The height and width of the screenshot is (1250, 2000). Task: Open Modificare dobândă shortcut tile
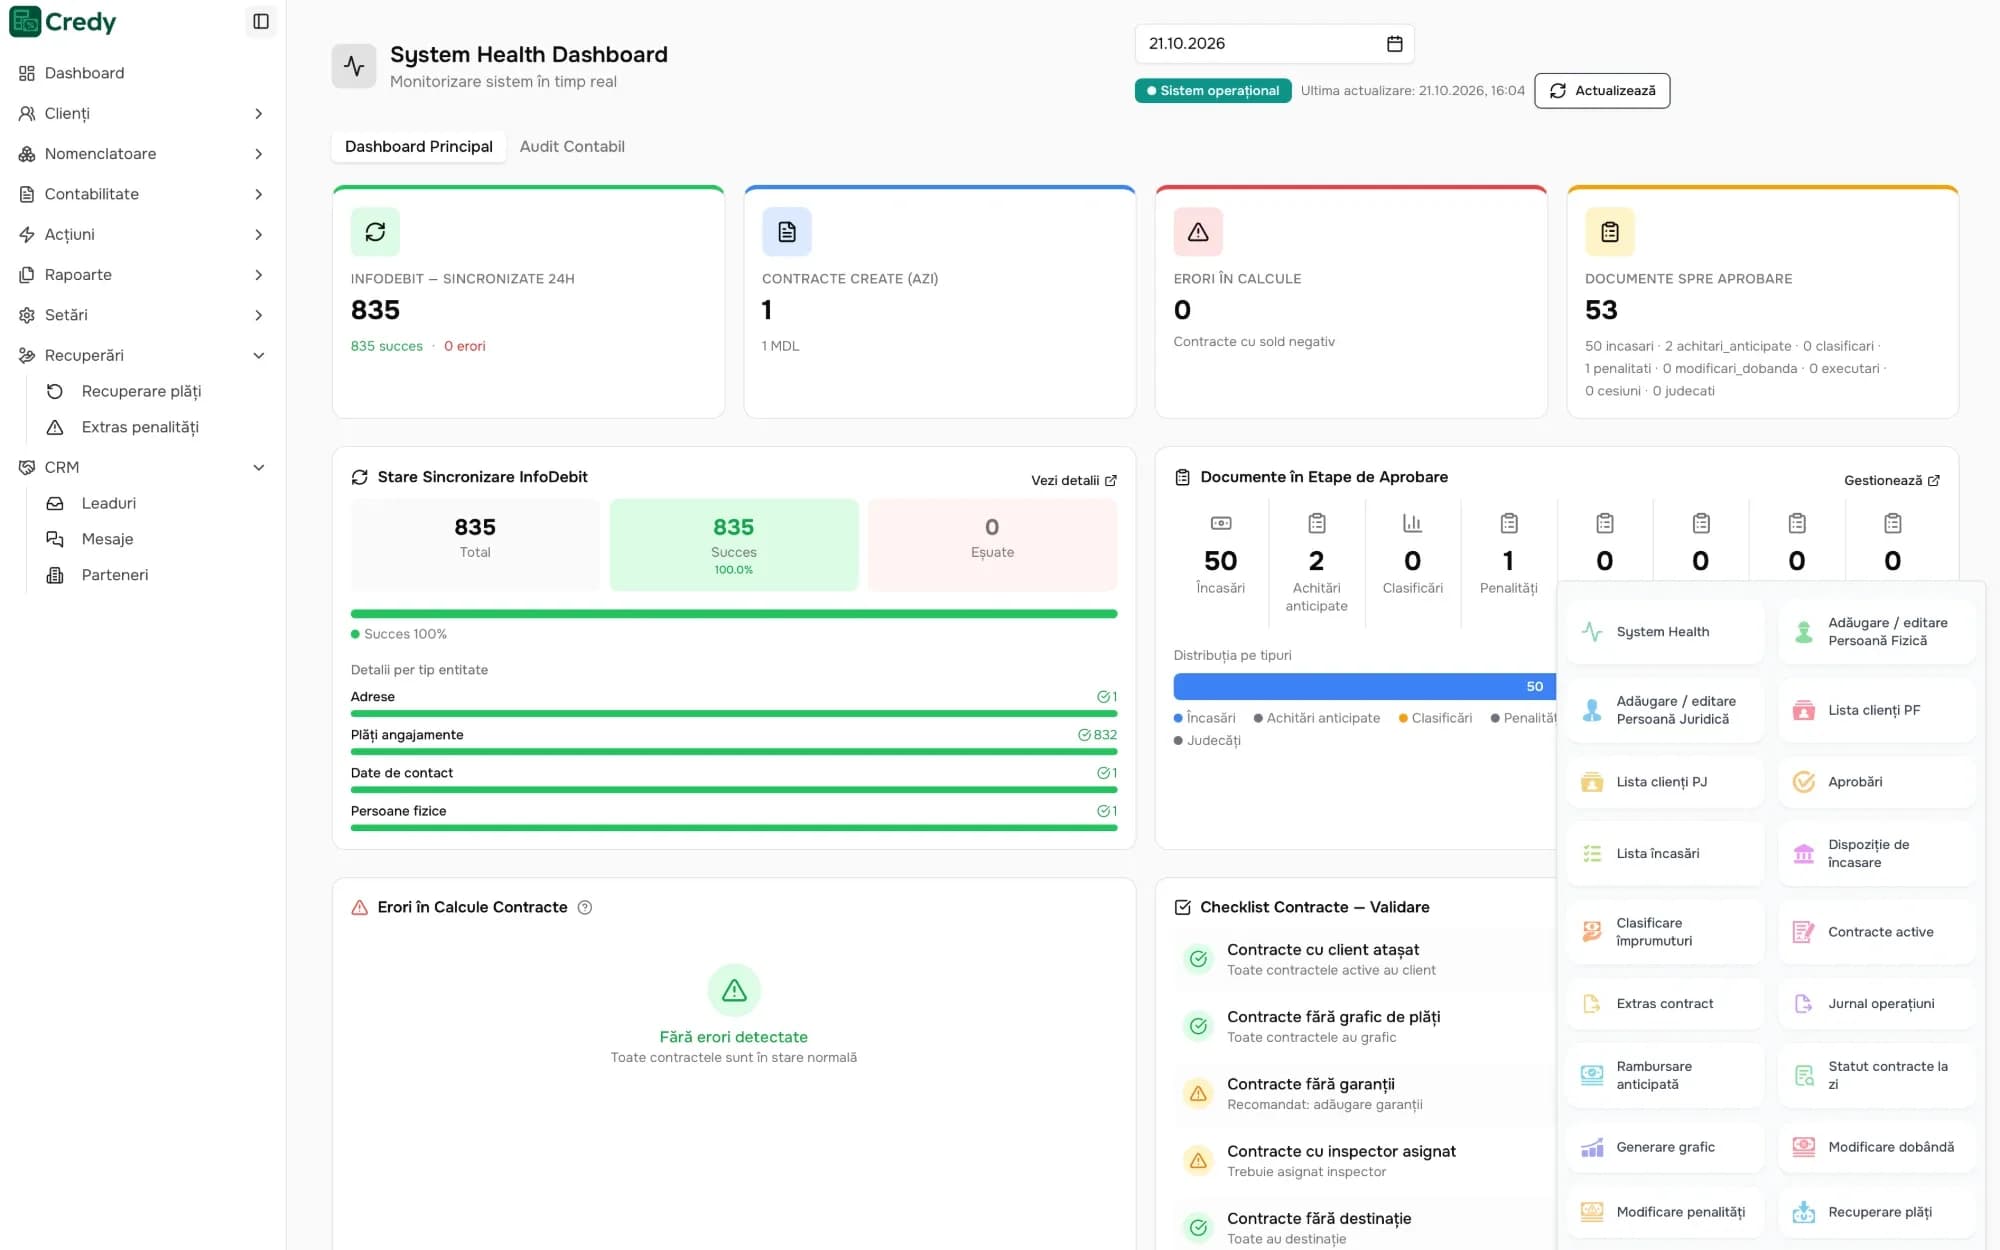tap(1876, 1147)
